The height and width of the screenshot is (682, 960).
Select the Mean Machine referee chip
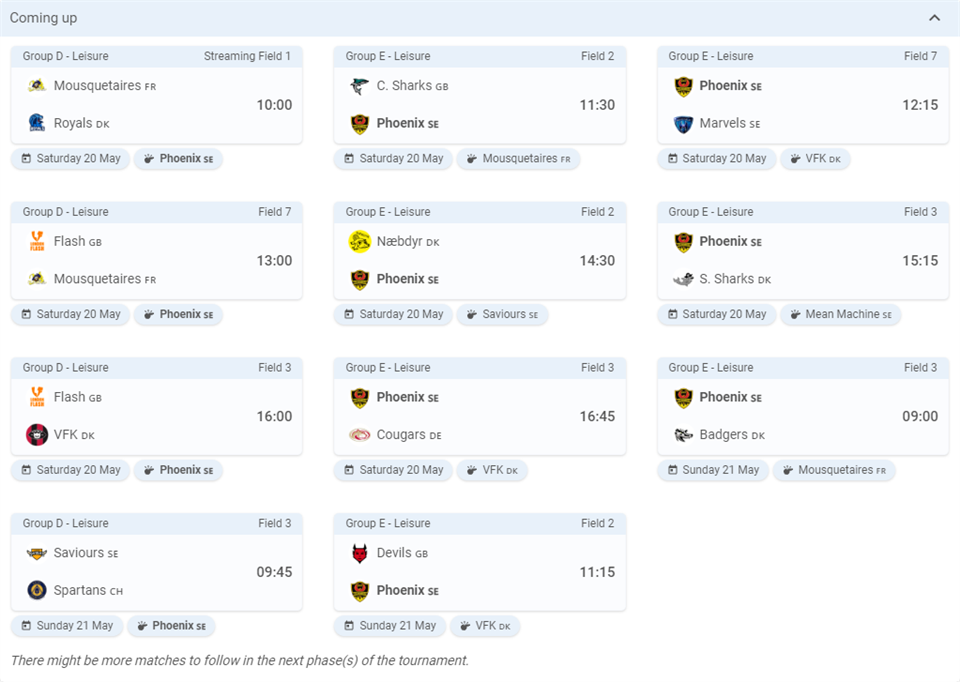coord(841,314)
